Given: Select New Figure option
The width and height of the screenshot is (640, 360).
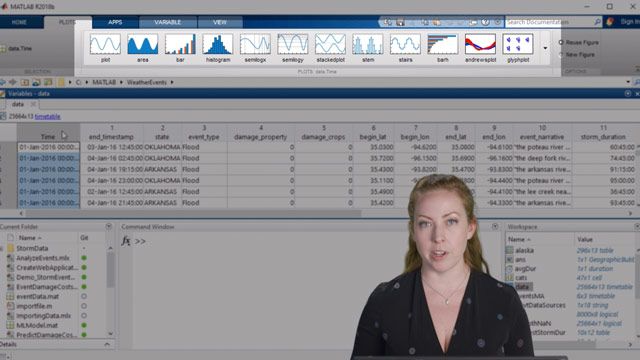Looking at the screenshot, I should (576, 54).
